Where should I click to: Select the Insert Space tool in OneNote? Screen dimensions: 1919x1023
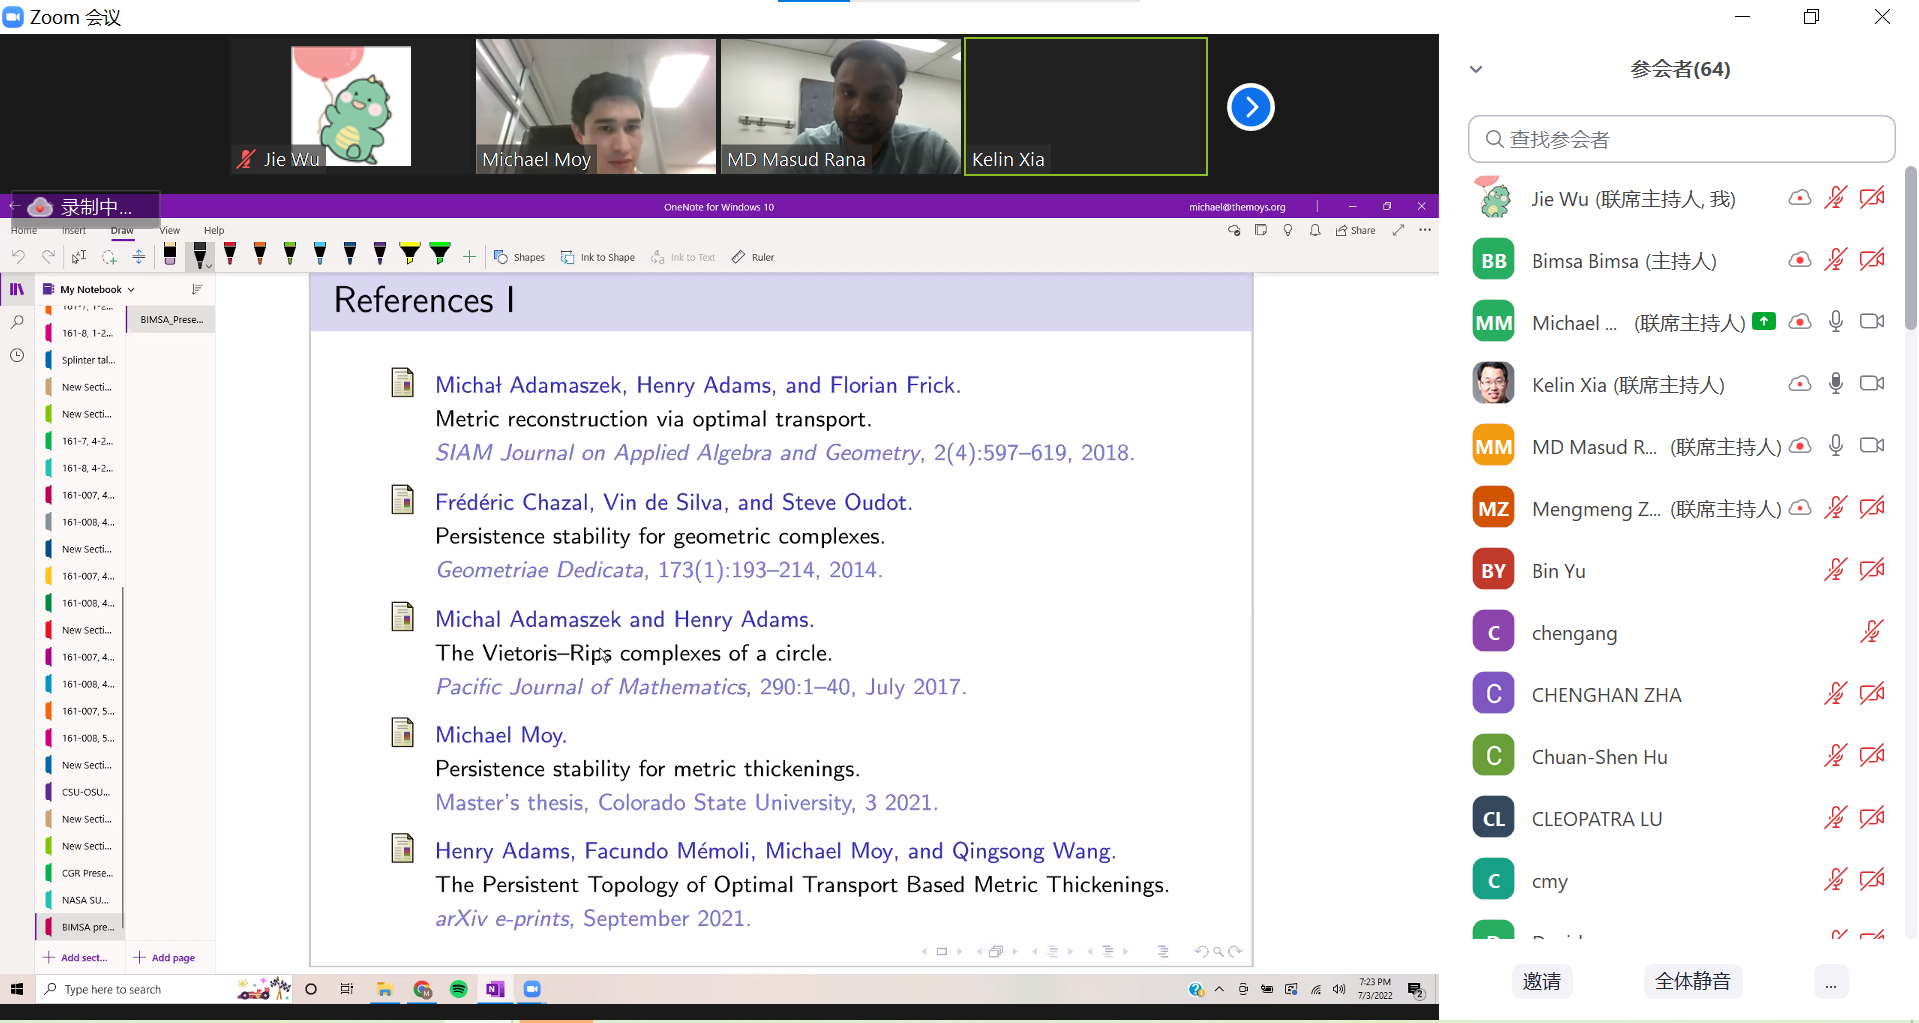(139, 257)
